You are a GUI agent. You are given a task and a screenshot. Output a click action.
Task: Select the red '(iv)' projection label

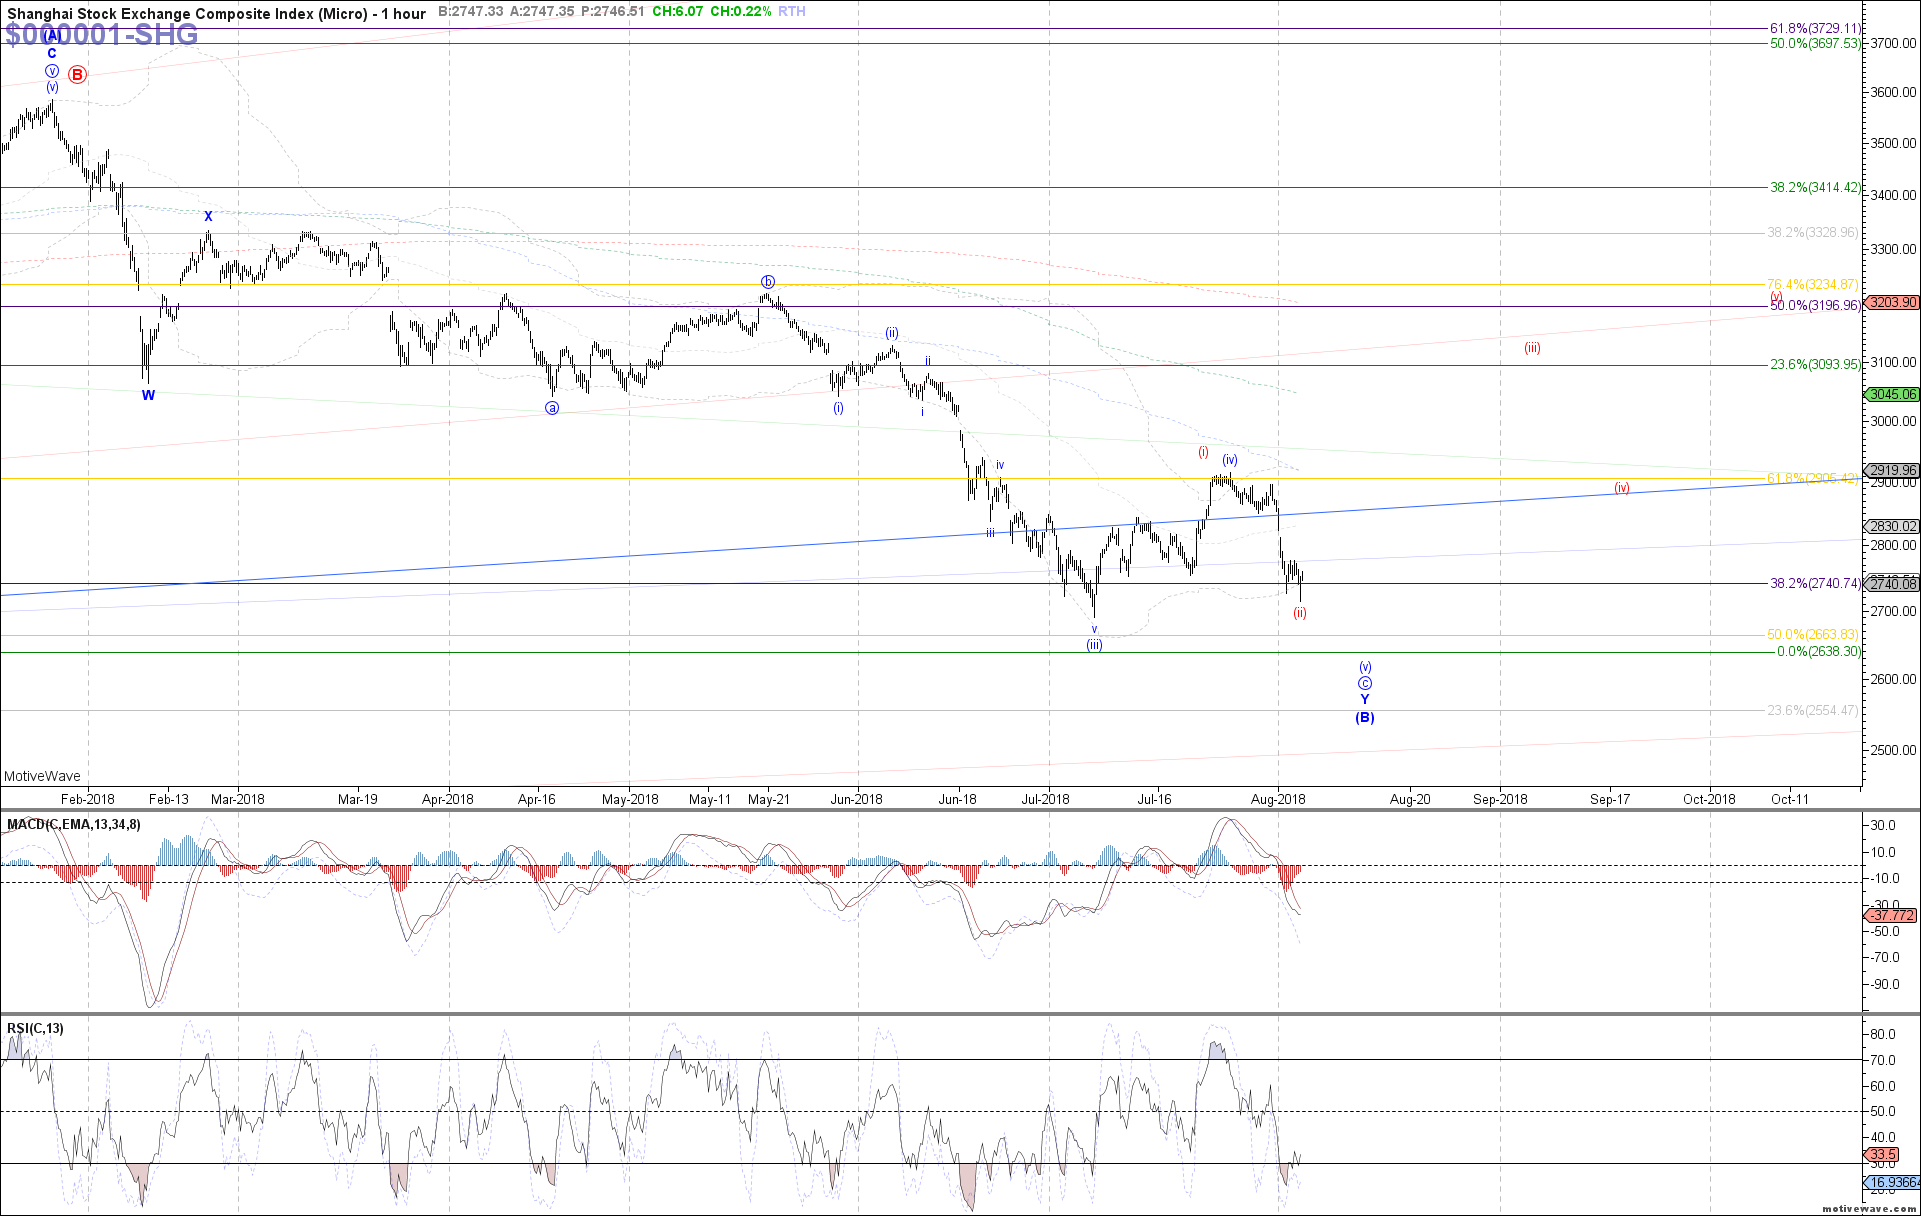coord(1622,488)
